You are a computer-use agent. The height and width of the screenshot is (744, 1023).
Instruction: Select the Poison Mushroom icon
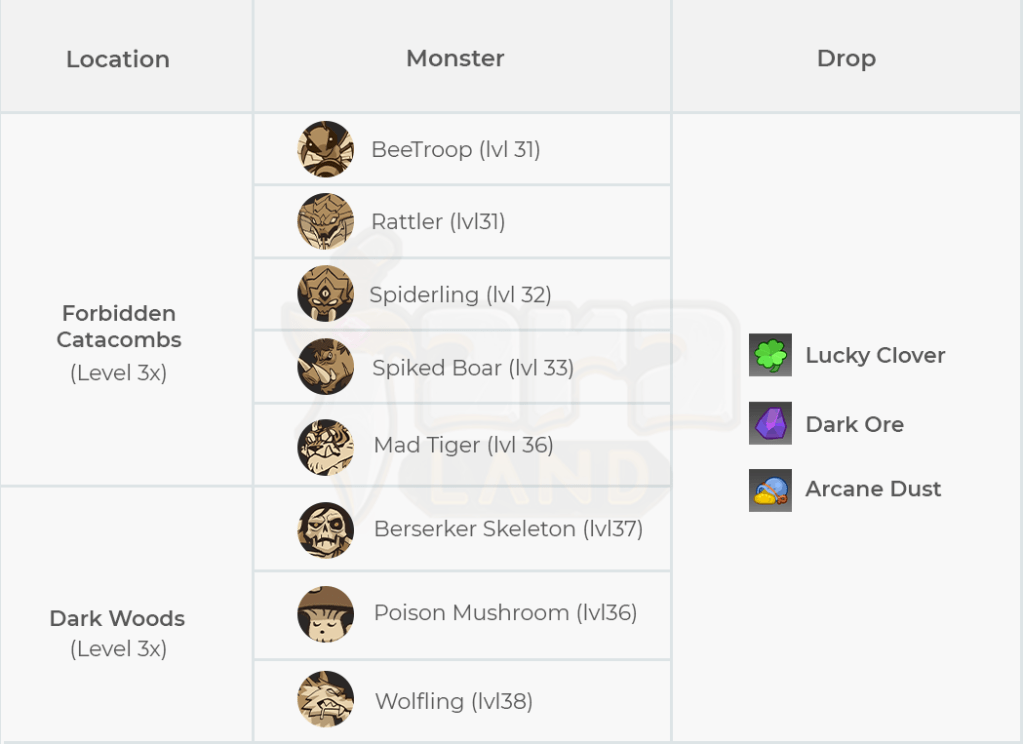pos(325,614)
